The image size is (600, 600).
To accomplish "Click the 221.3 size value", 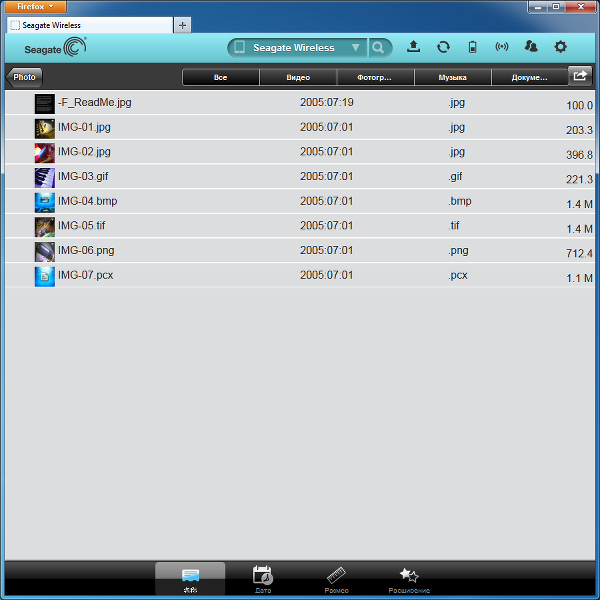I will 579,179.
